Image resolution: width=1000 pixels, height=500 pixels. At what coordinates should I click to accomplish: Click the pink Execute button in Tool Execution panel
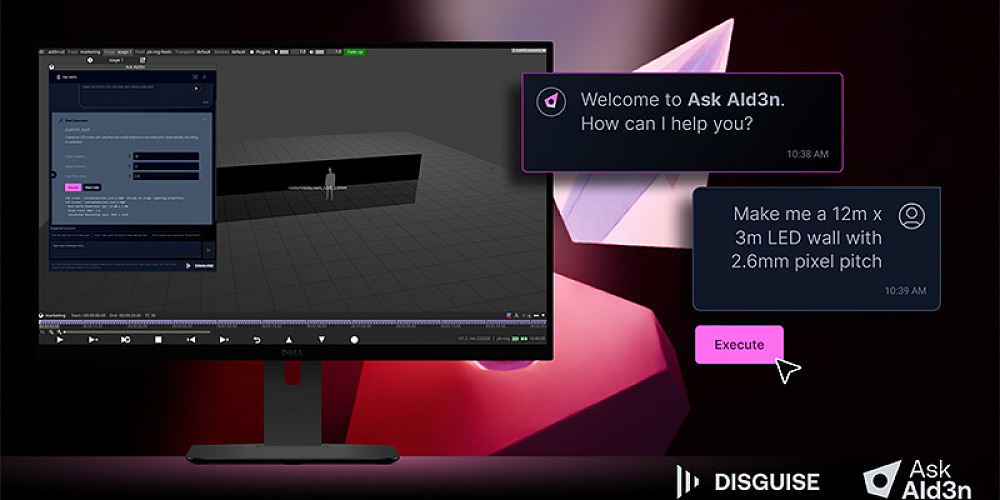point(72,186)
